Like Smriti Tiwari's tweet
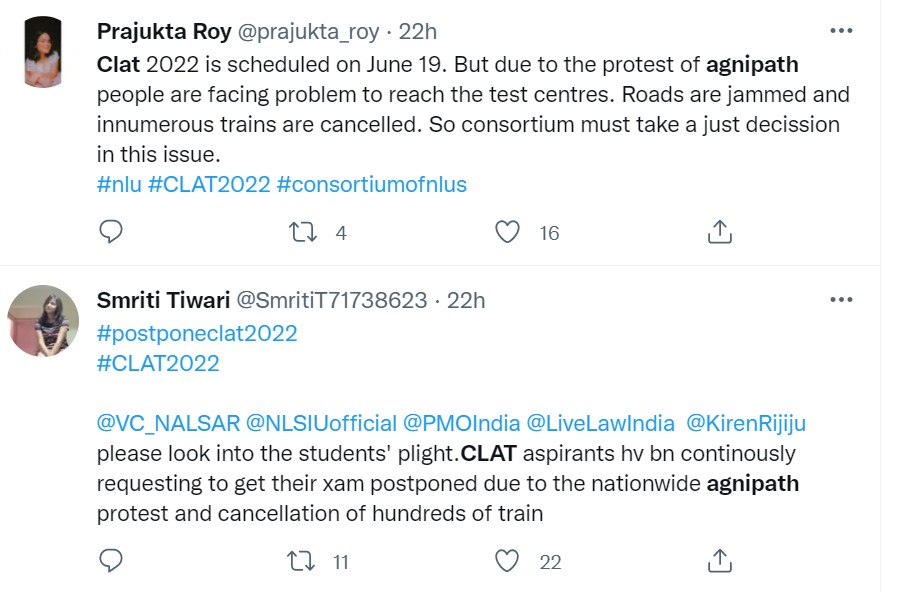This screenshot has height=592, width=901. [508, 562]
